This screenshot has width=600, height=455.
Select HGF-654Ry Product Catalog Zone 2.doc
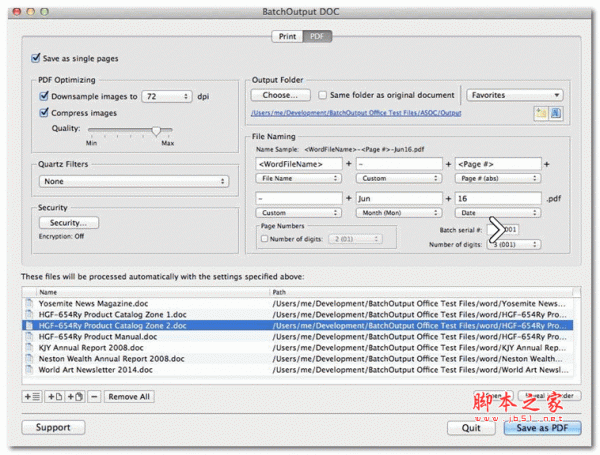pyautogui.click(x=297, y=326)
